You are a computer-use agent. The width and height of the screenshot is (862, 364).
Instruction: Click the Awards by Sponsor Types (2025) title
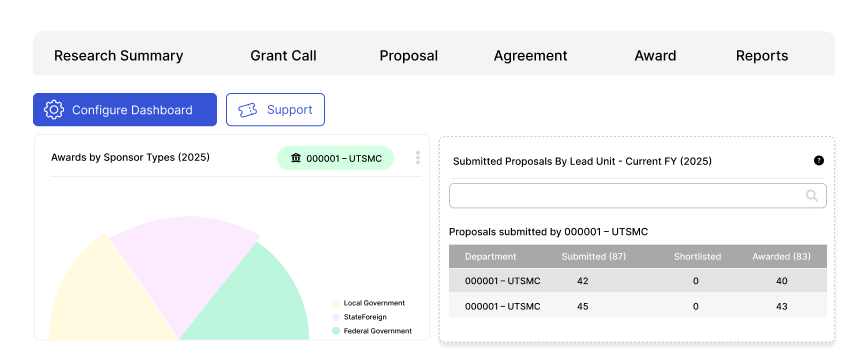point(130,157)
